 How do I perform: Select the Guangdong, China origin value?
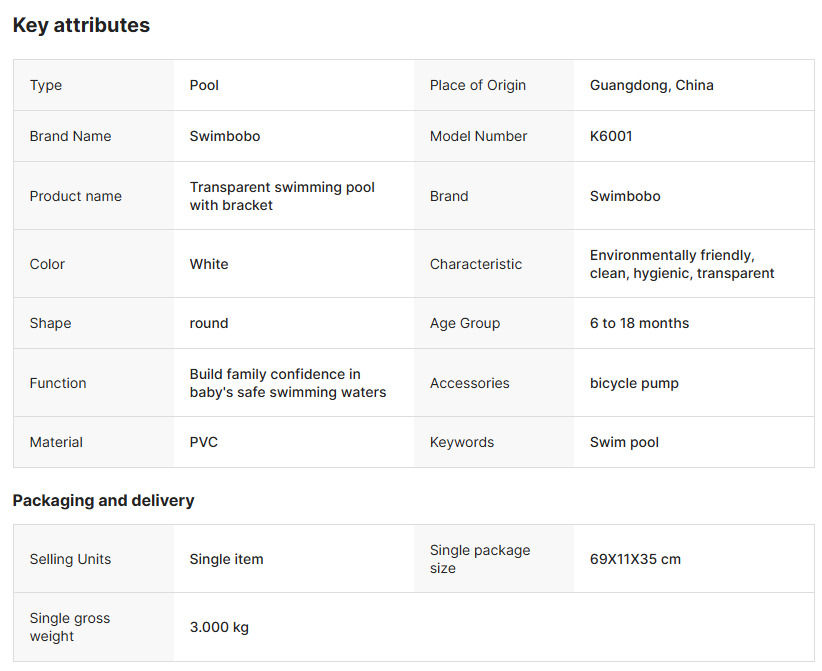click(651, 85)
